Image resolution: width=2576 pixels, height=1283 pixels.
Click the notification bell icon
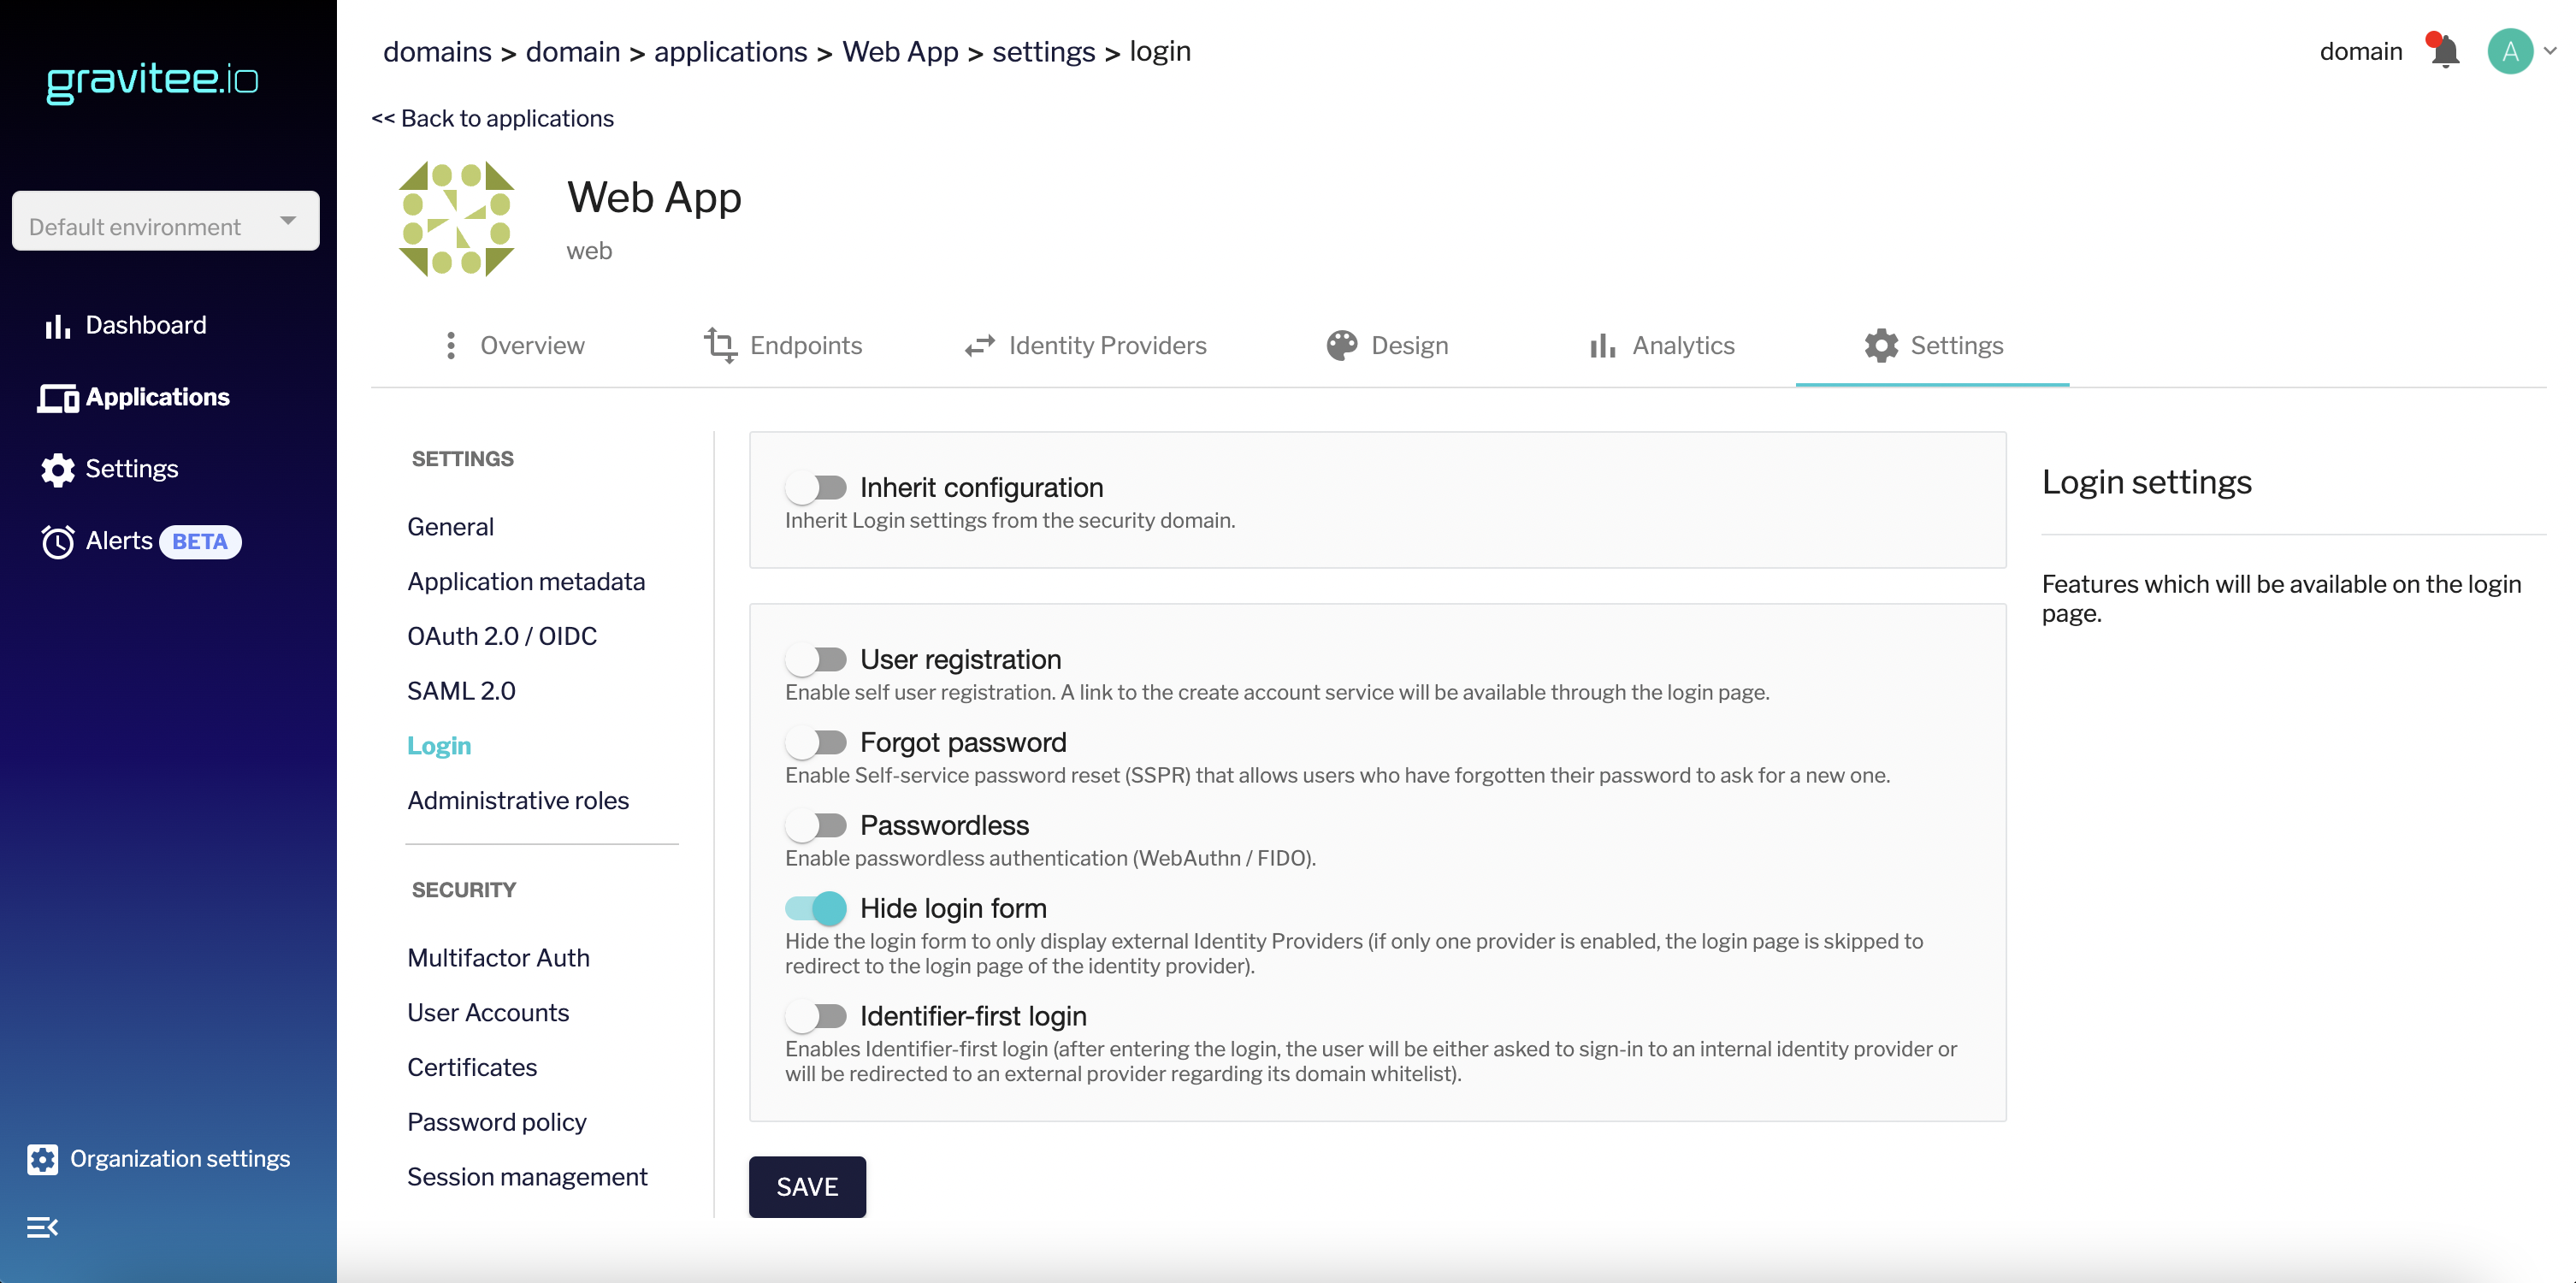click(x=2445, y=51)
